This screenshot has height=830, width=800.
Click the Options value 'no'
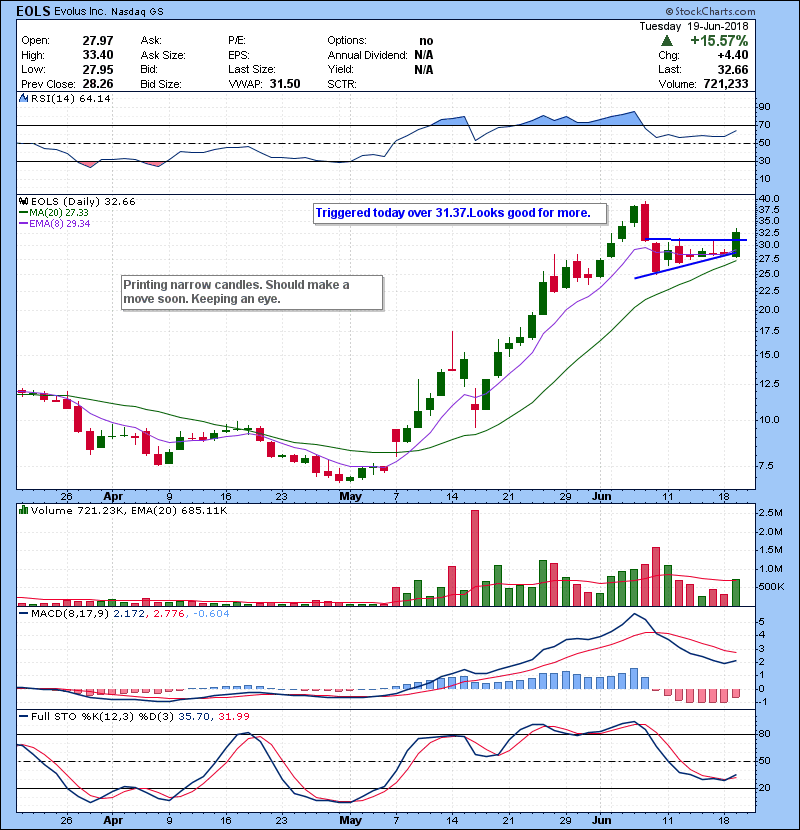coord(426,41)
